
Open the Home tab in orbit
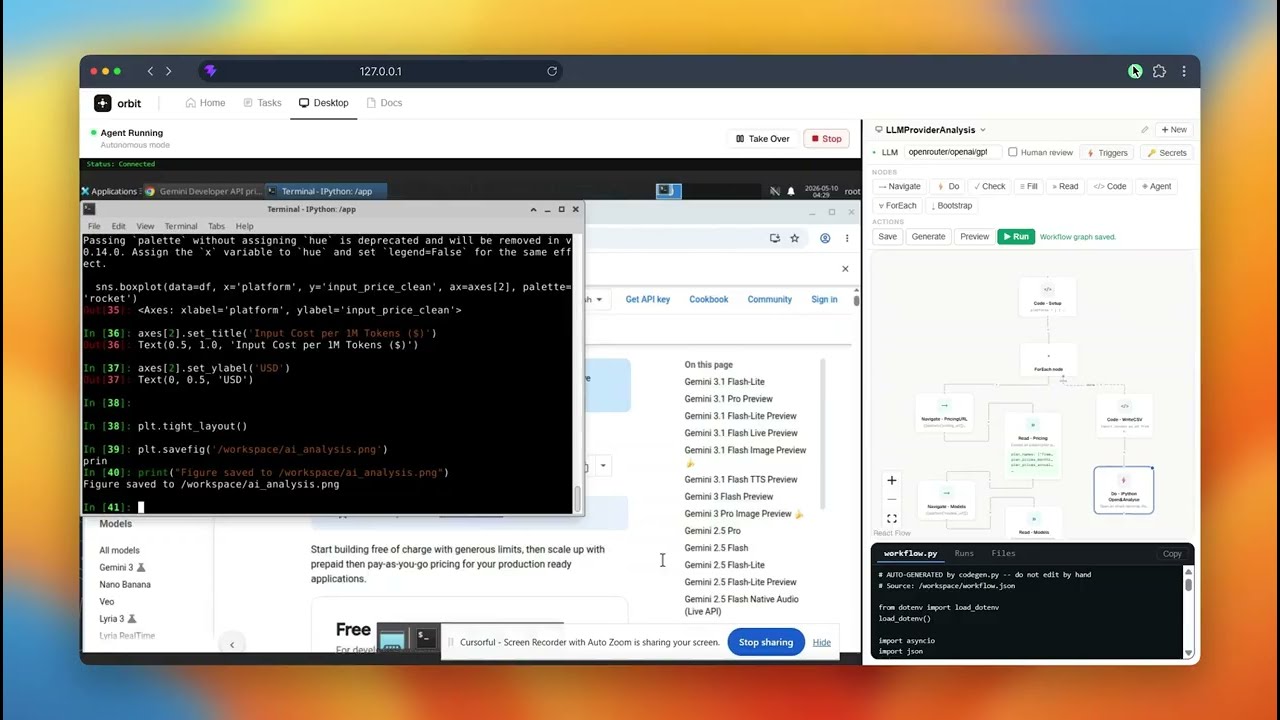[205, 103]
